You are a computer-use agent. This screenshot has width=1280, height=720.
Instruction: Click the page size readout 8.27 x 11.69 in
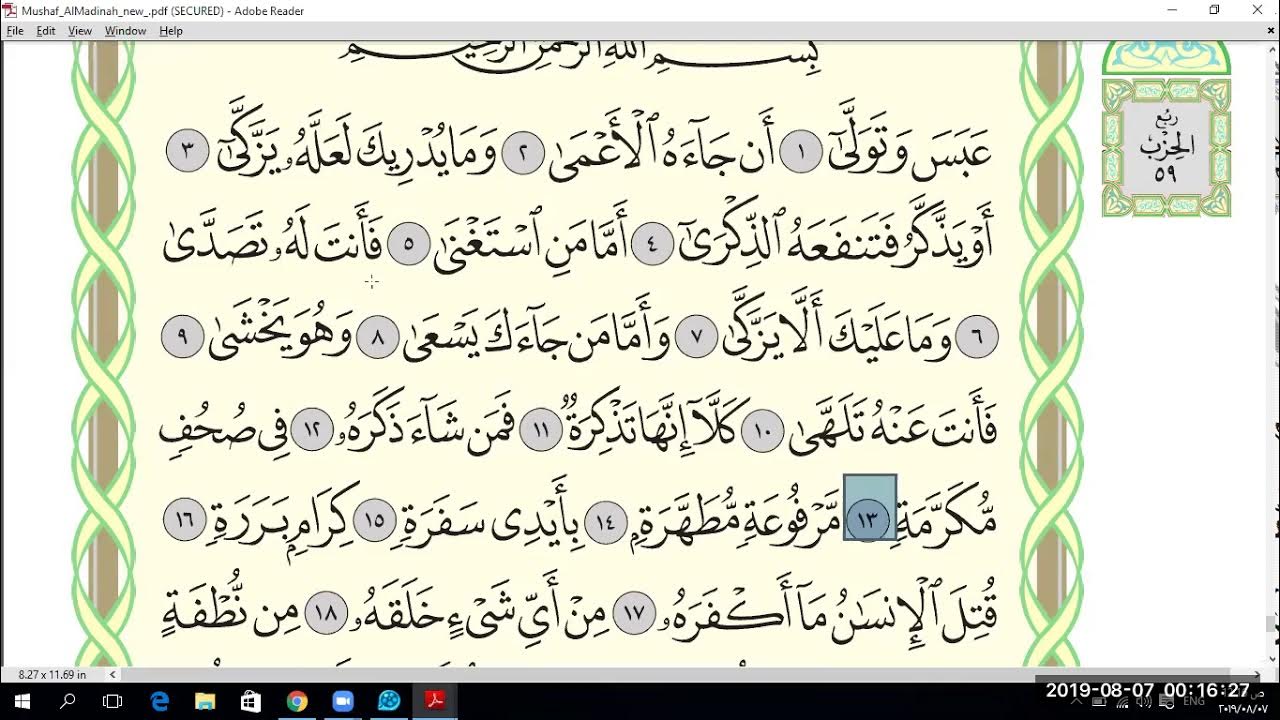tap(52, 675)
